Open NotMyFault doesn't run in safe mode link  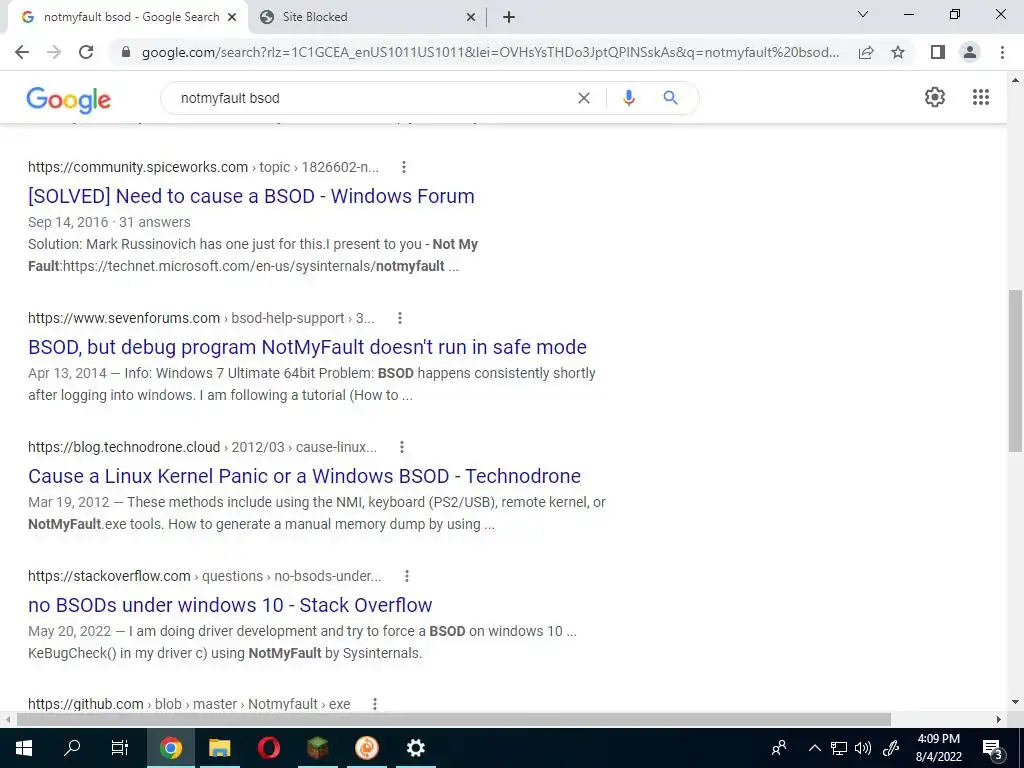click(308, 347)
